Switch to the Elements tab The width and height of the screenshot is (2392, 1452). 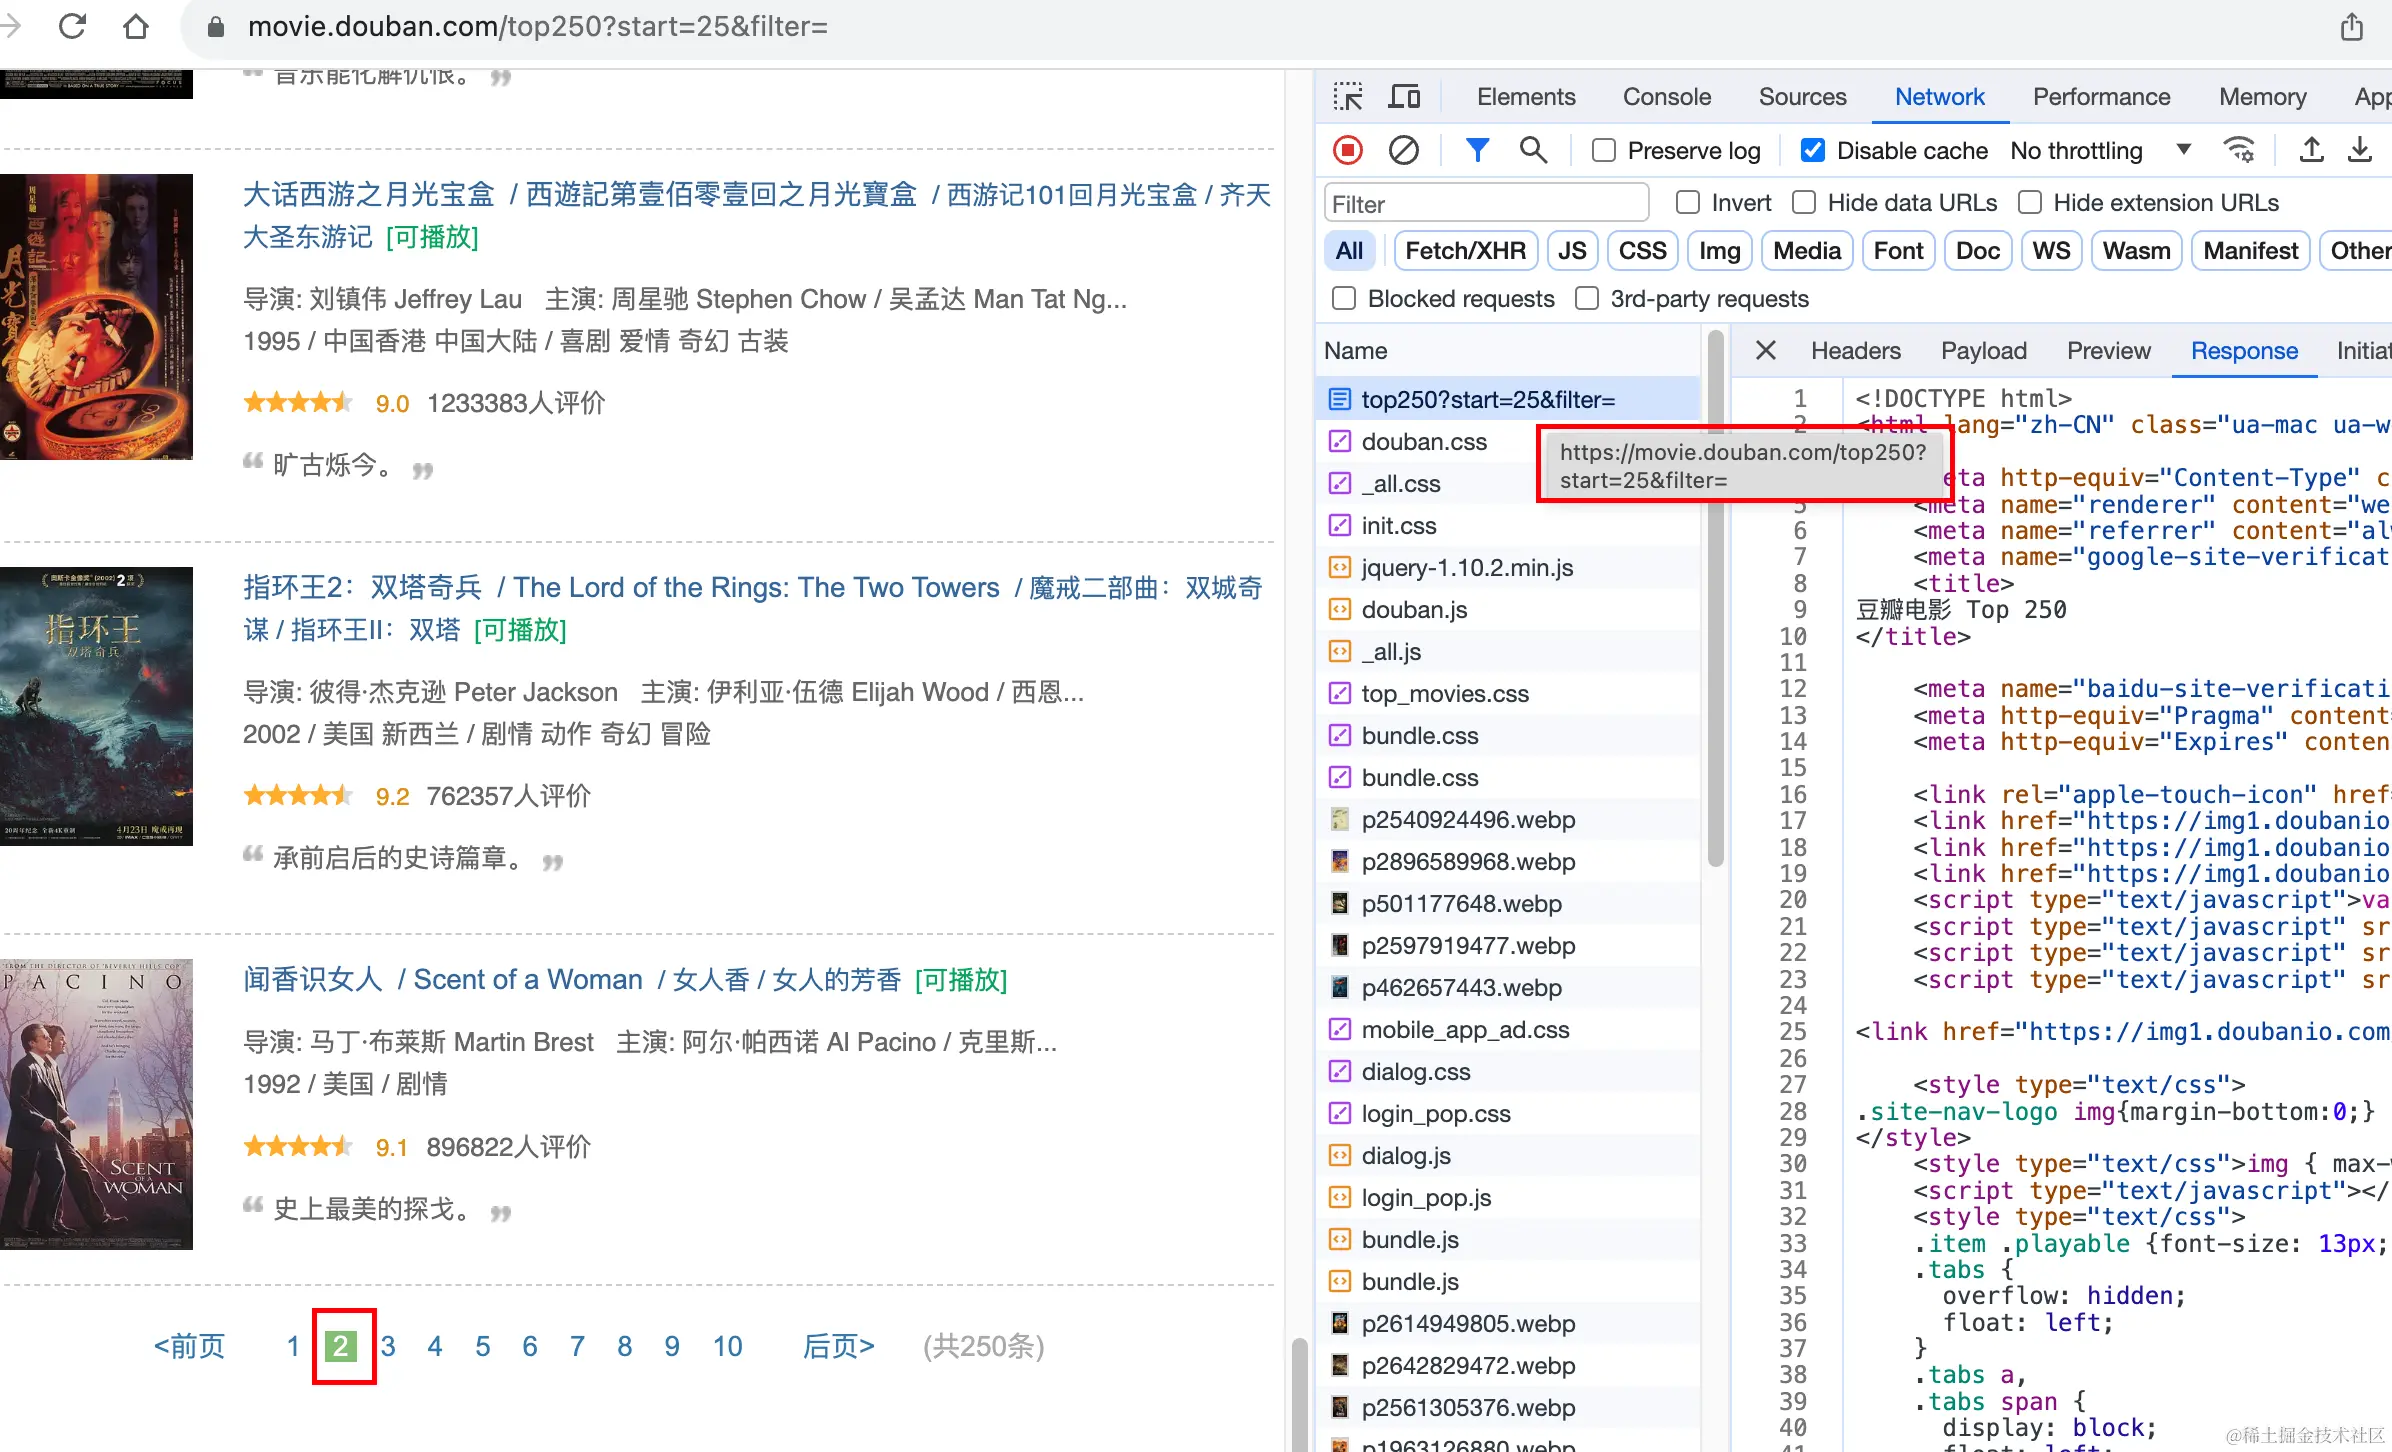tap(1526, 97)
